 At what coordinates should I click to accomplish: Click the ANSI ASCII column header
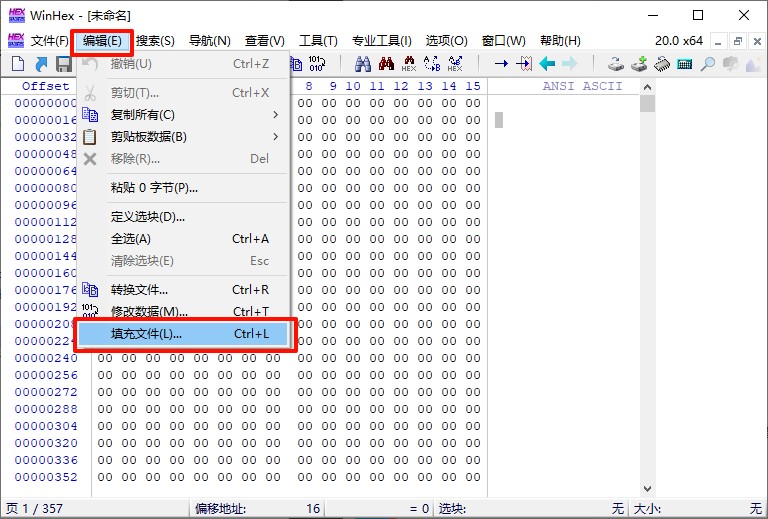[x=582, y=86]
